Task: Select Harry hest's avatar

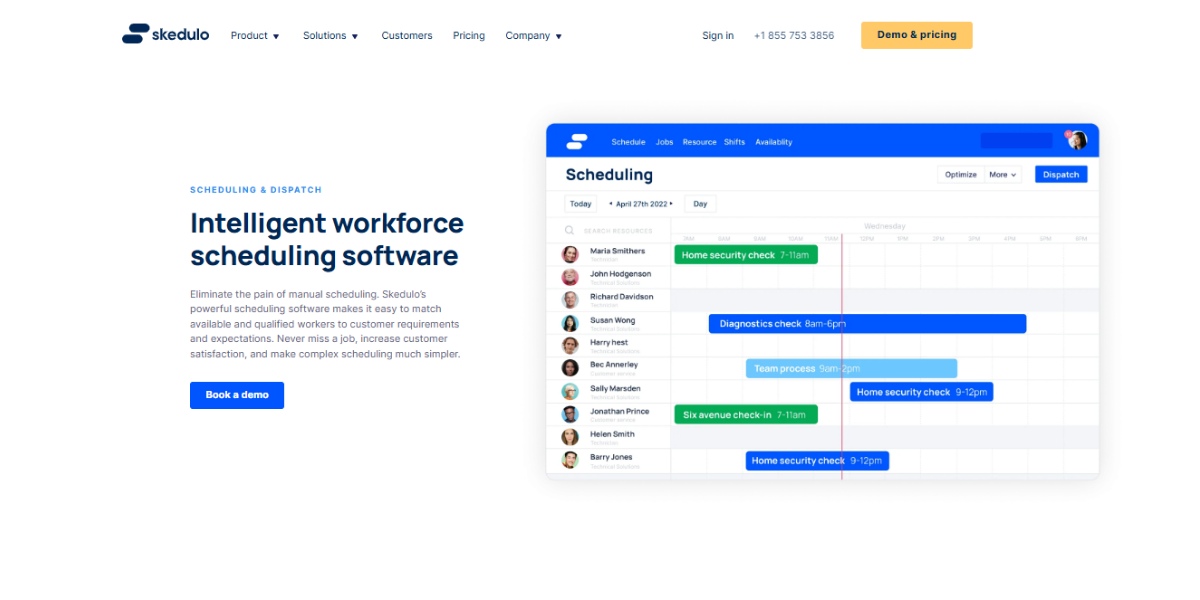Action: pyautogui.click(x=570, y=346)
